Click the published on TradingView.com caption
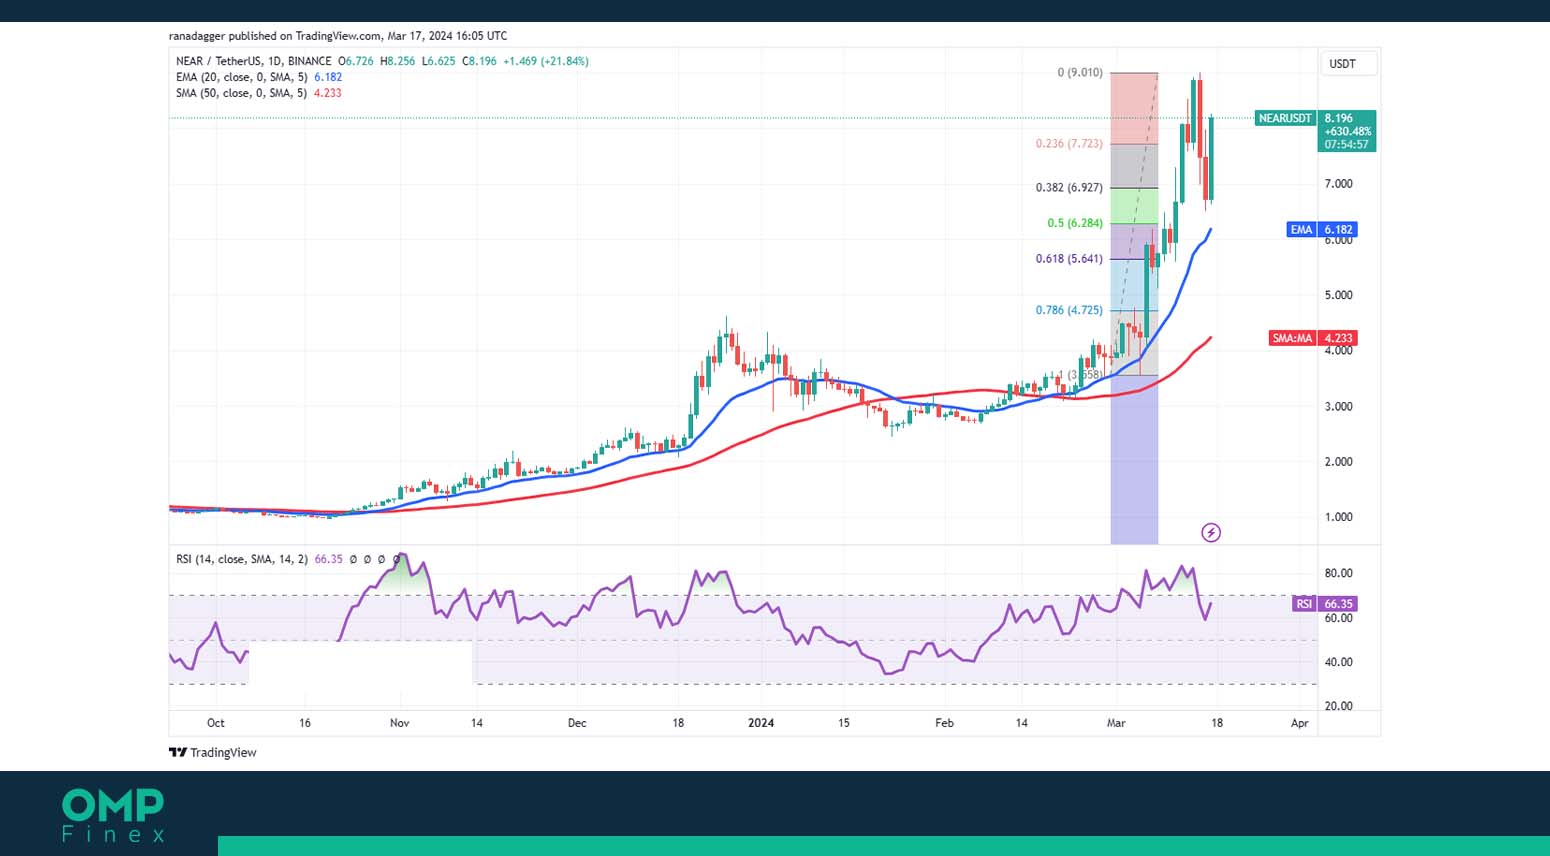 coord(338,36)
